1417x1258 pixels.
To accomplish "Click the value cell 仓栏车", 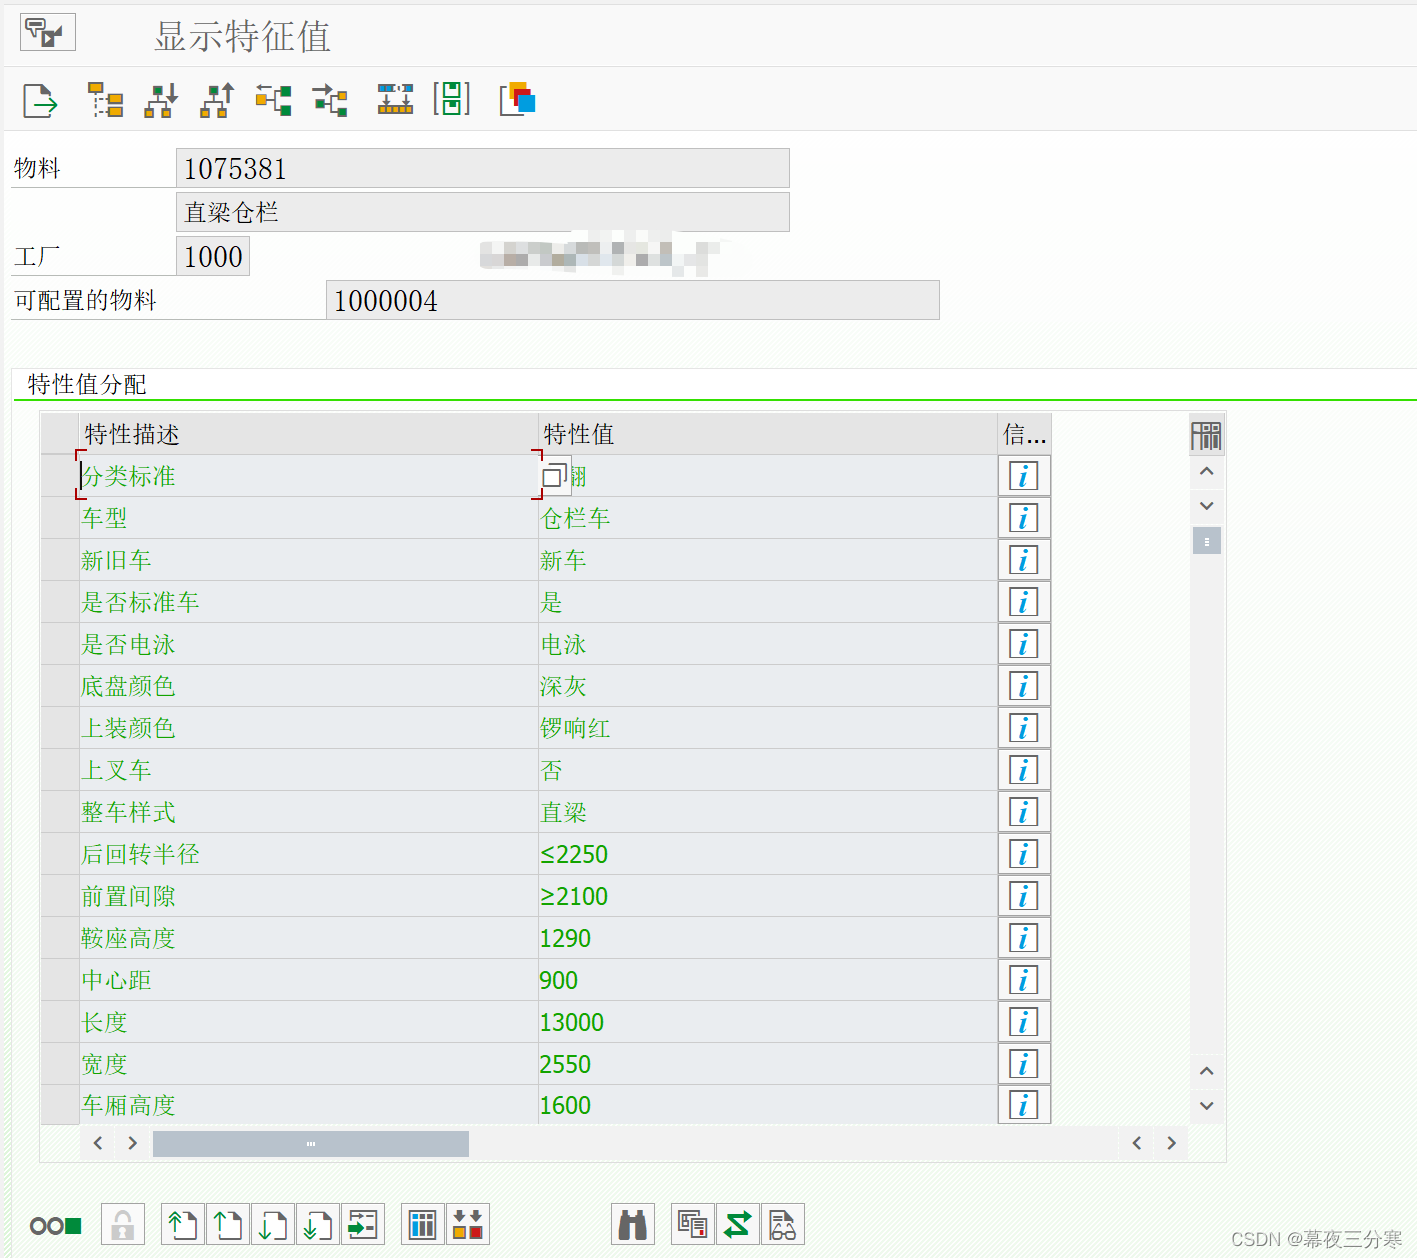I will pyautogui.click(x=768, y=518).
